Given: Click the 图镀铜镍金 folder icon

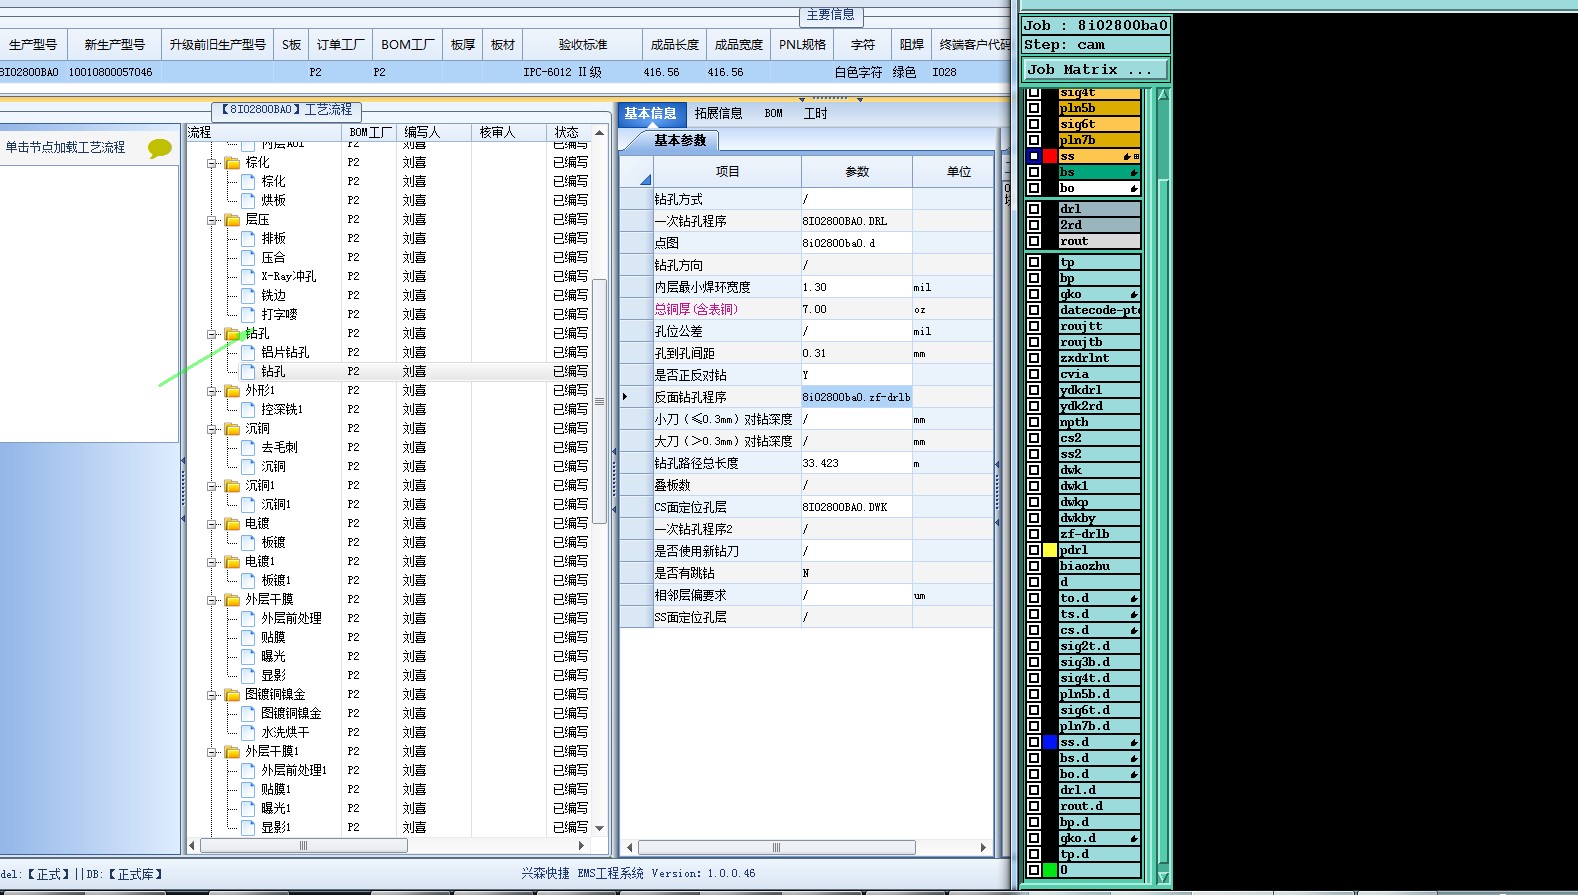Looking at the screenshot, I should [232, 694].
